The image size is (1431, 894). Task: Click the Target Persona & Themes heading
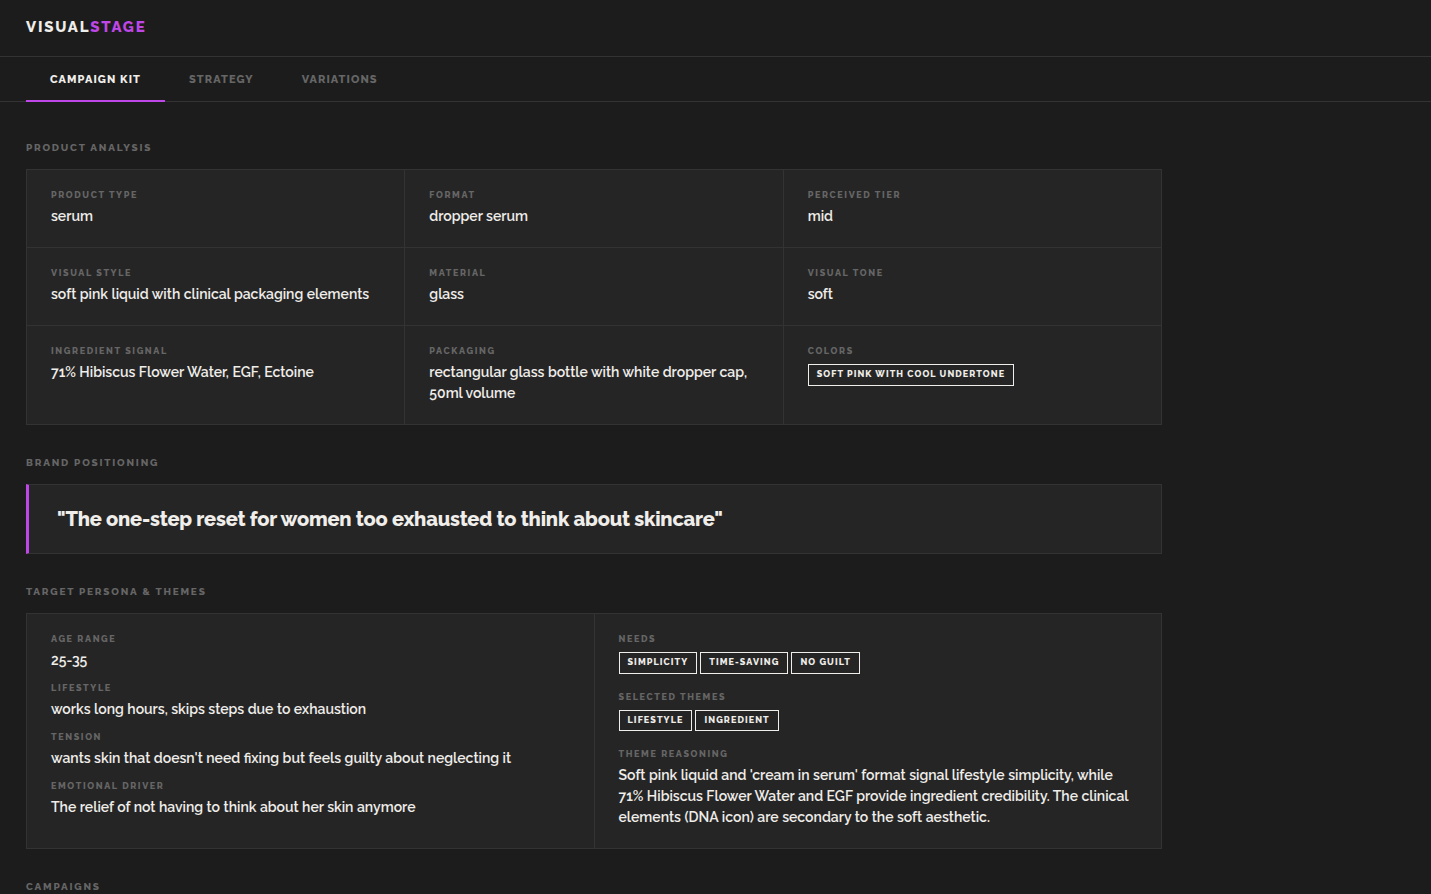pos(116,592)
